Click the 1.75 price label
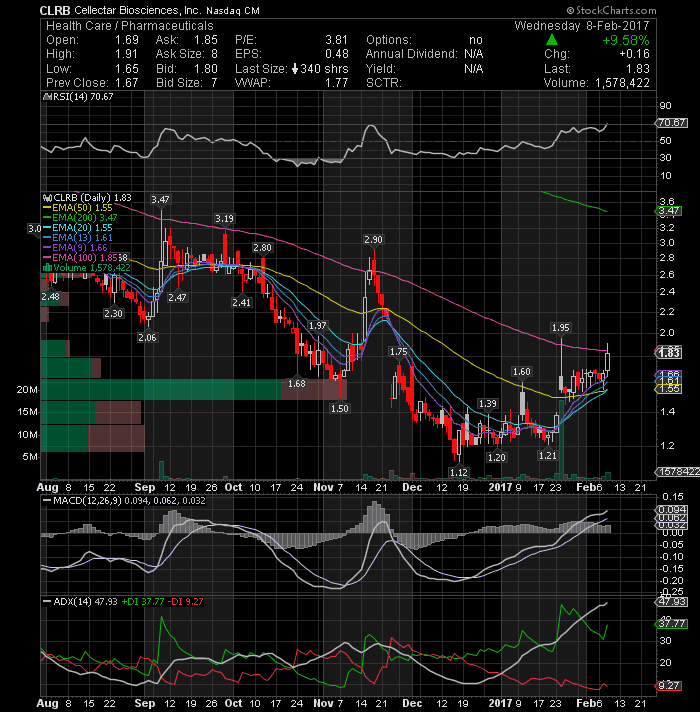700x712 pixels. 399,351
